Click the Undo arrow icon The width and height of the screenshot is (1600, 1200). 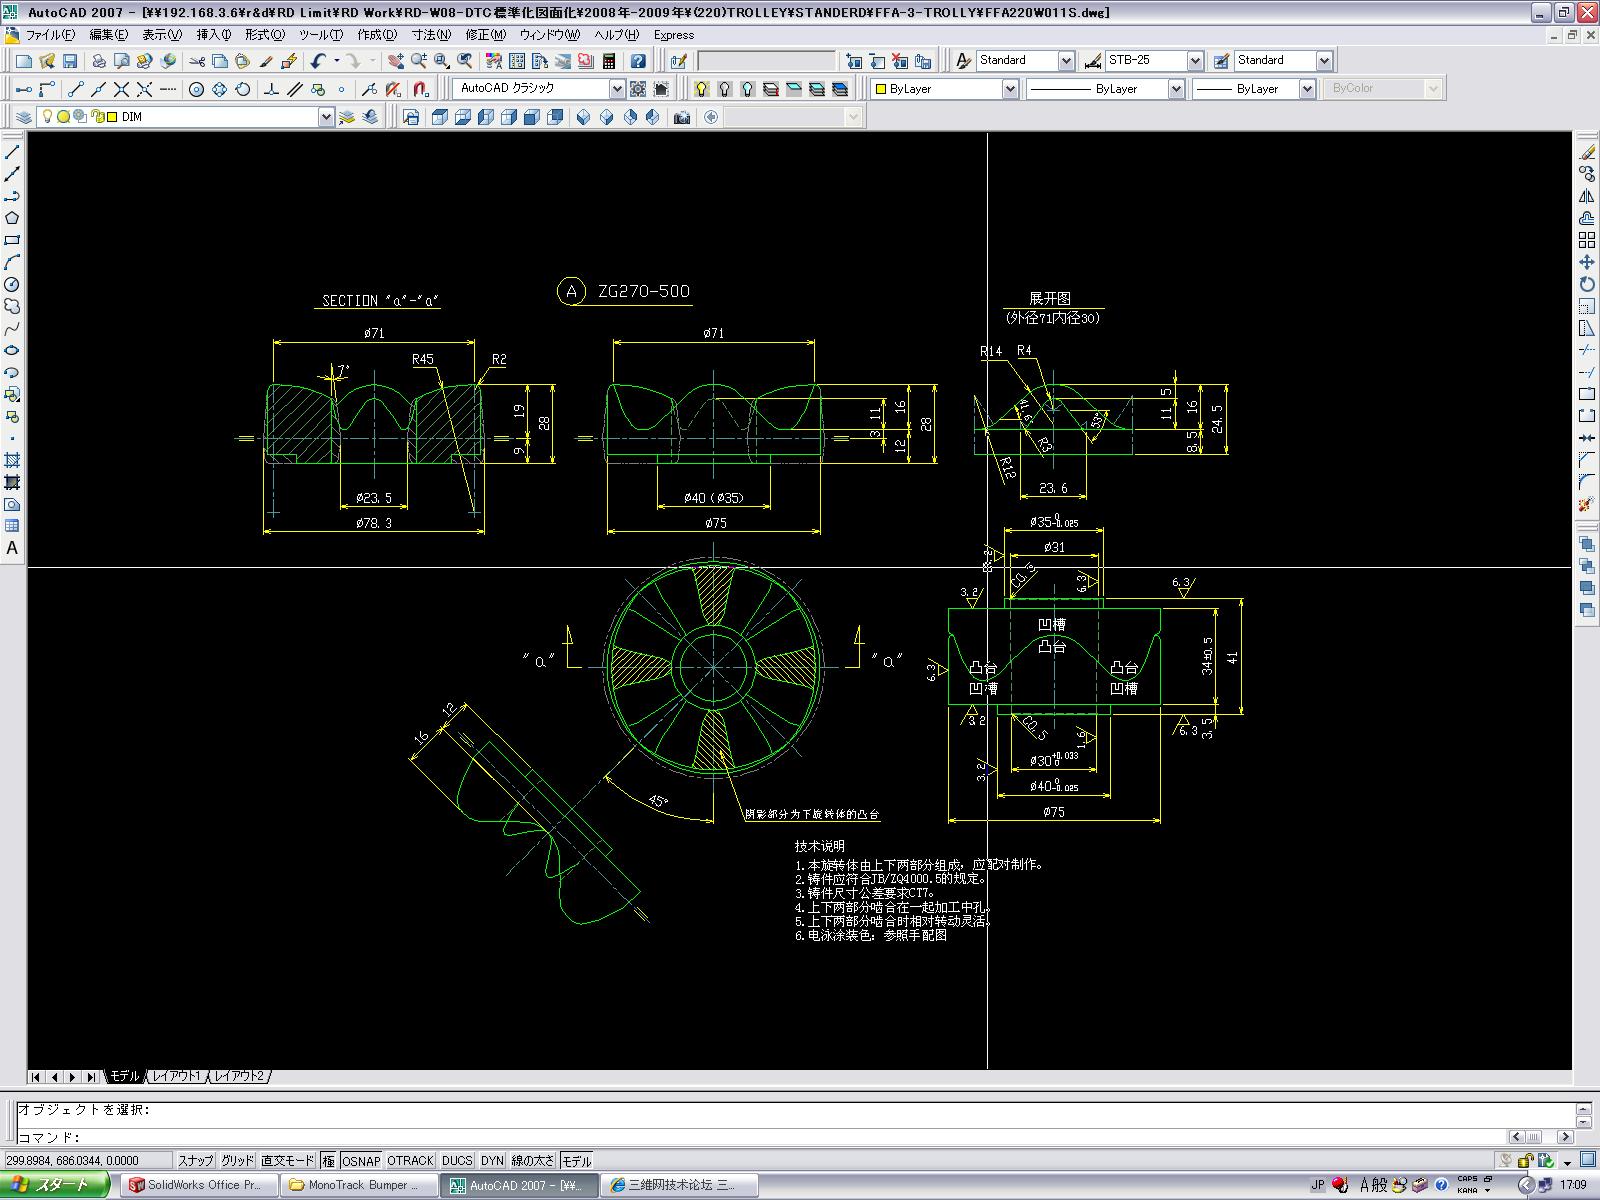(x=318, y=62)
